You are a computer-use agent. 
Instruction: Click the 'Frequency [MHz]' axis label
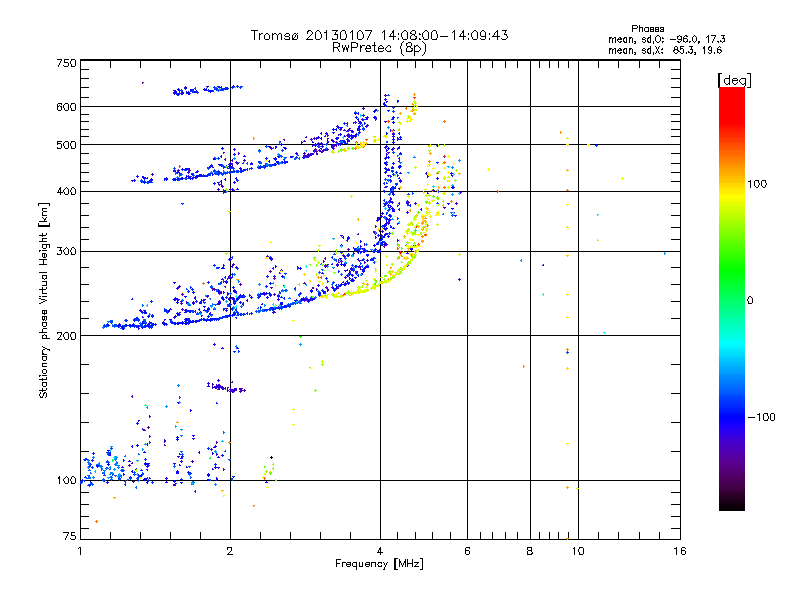pyautogui.click(x=379, y=564)
